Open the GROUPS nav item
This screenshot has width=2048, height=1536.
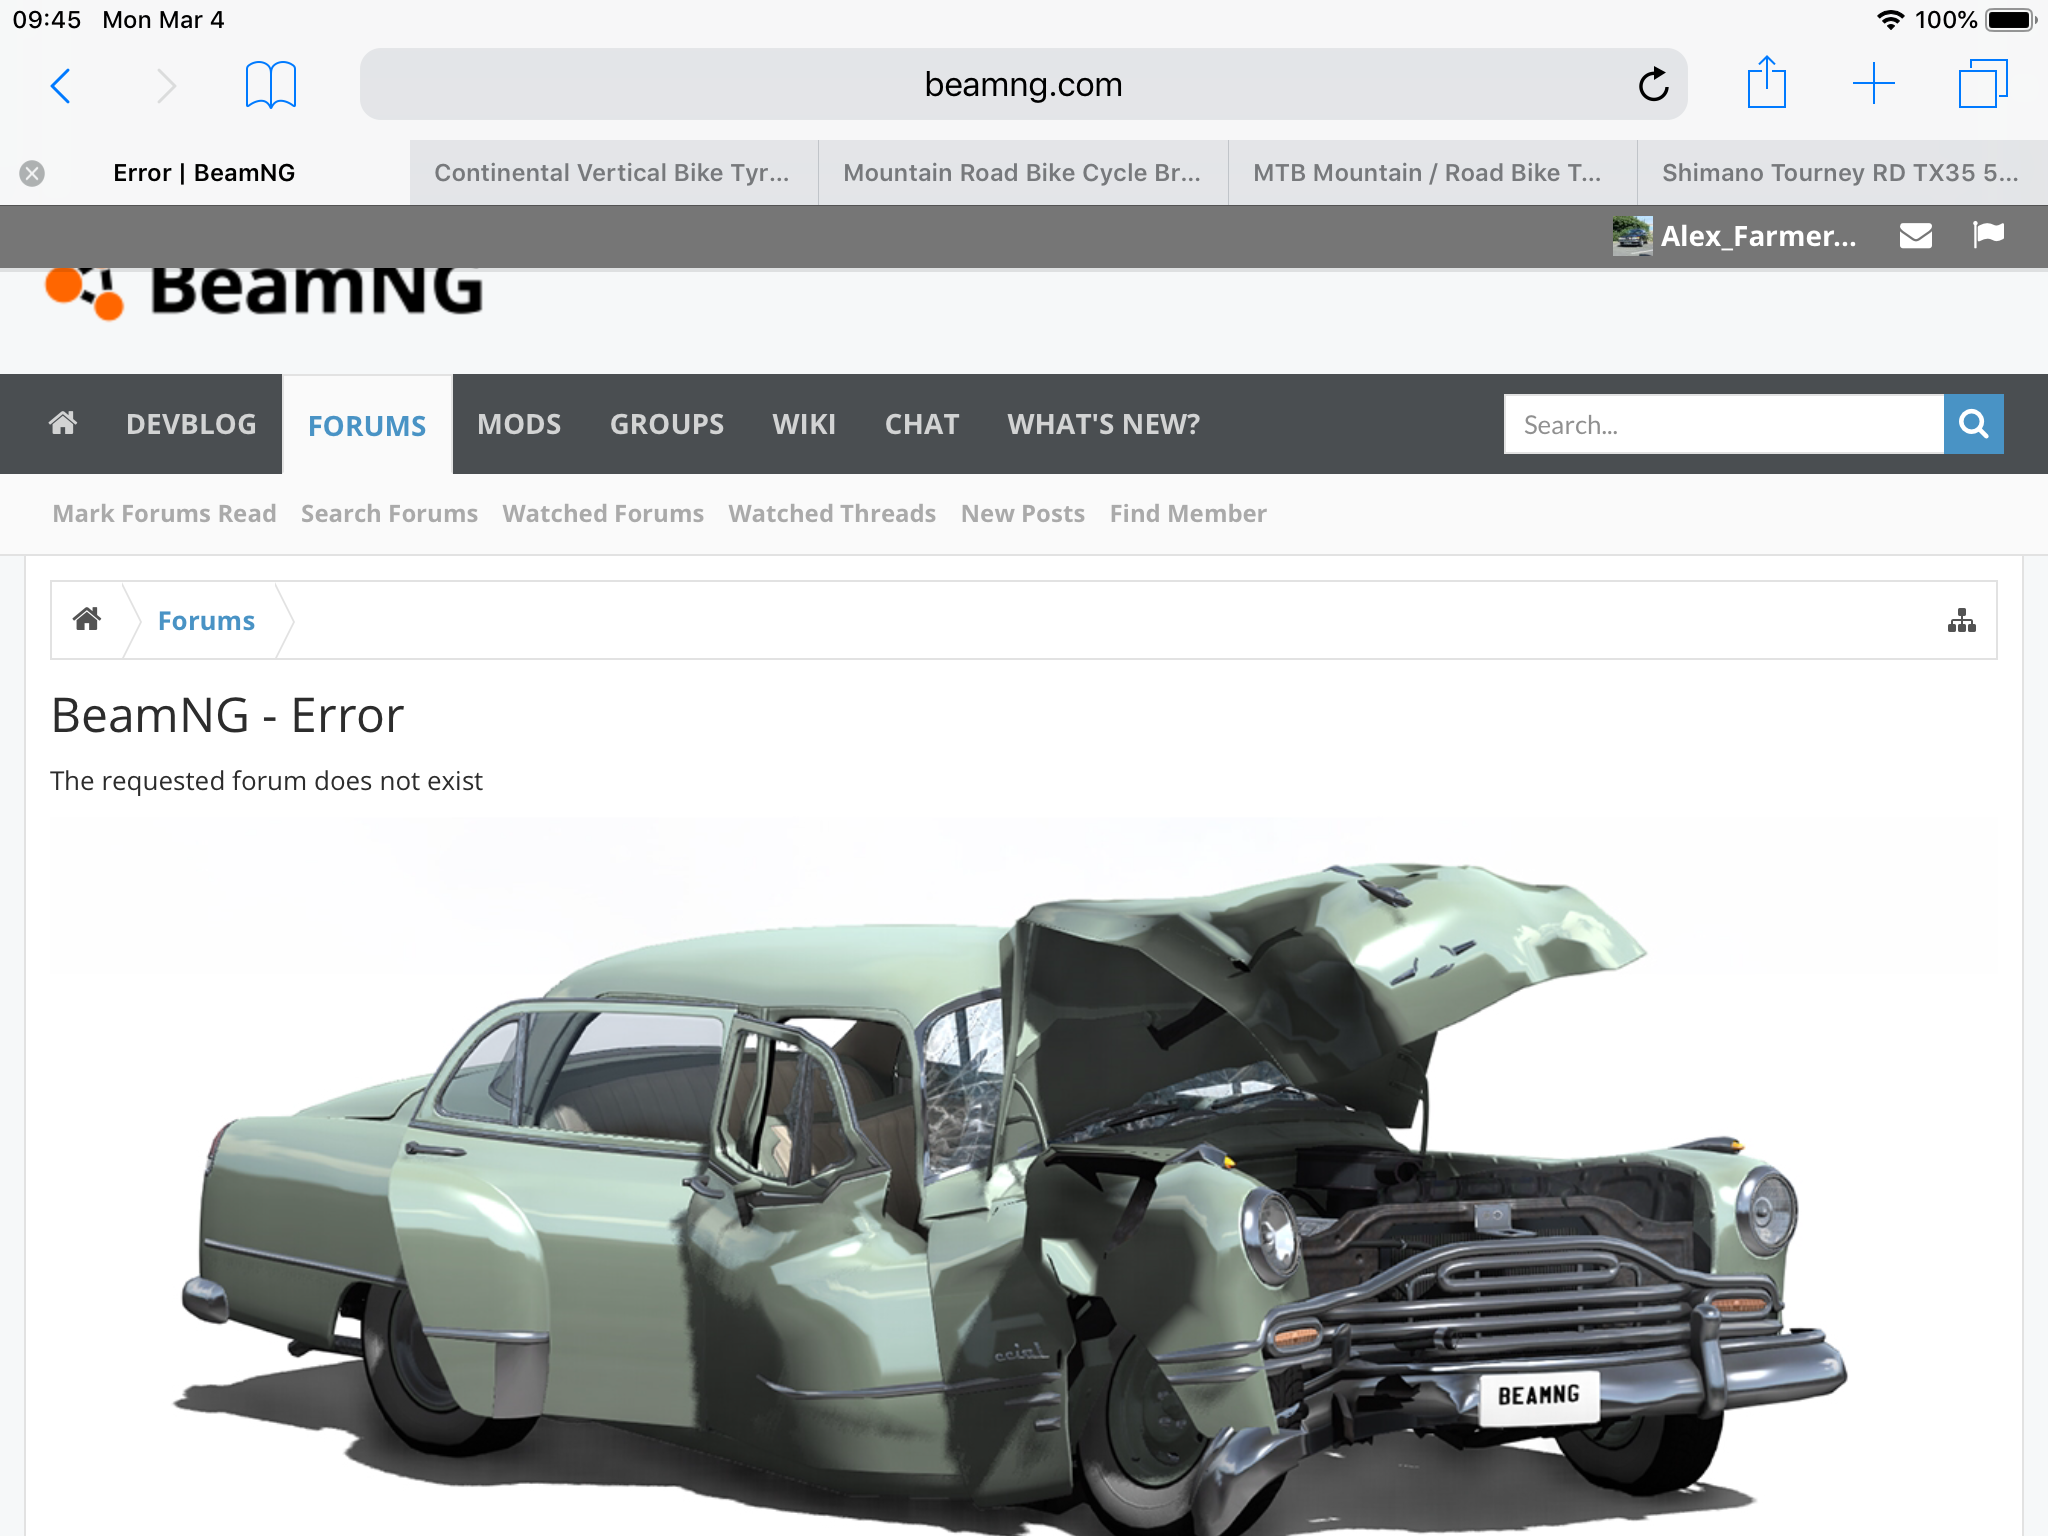667,424
